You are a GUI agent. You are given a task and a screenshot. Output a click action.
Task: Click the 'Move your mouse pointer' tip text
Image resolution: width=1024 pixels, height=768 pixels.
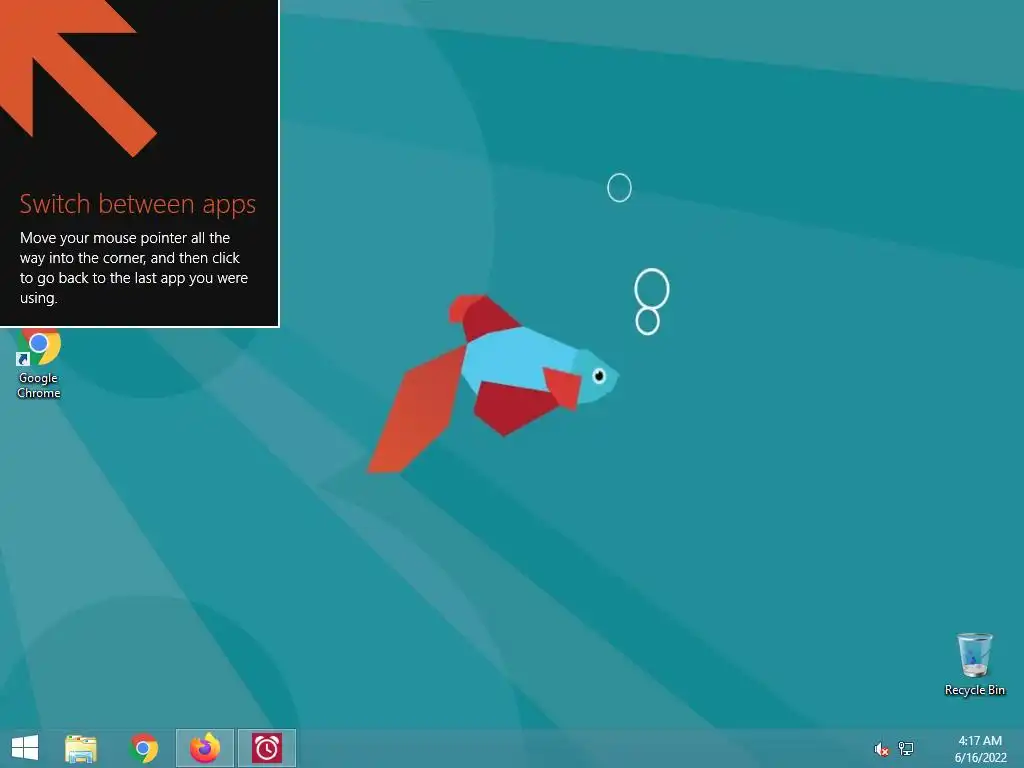tap(134, 268)
